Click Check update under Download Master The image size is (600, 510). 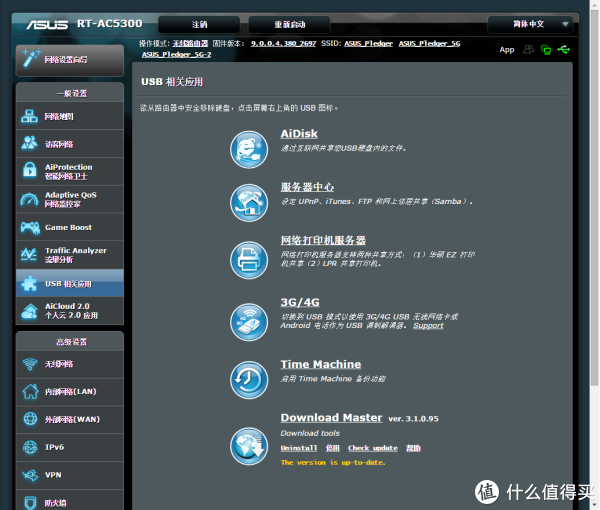click(x=373, y=448)
